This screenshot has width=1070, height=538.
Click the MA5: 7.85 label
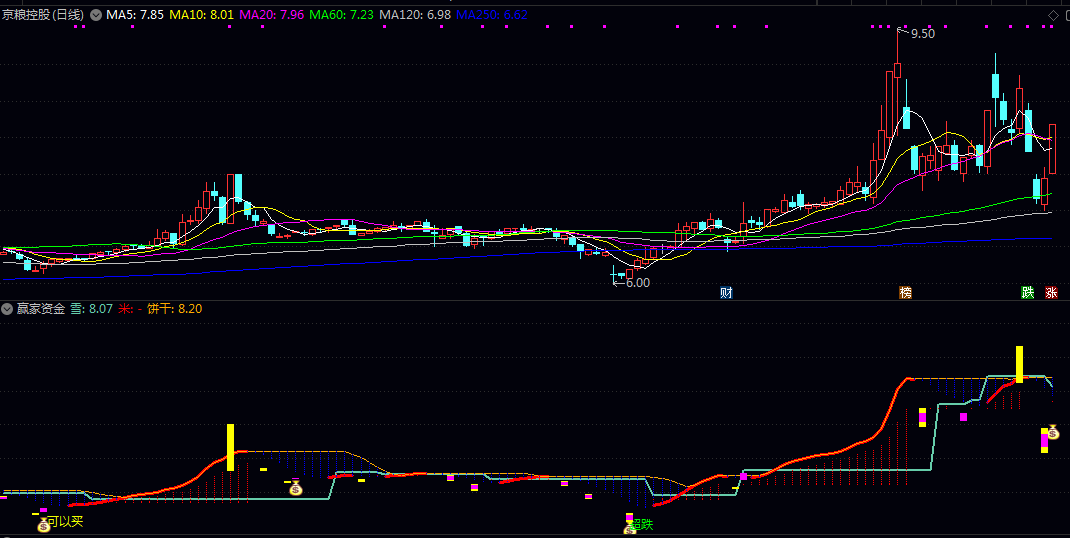point(135,15)
